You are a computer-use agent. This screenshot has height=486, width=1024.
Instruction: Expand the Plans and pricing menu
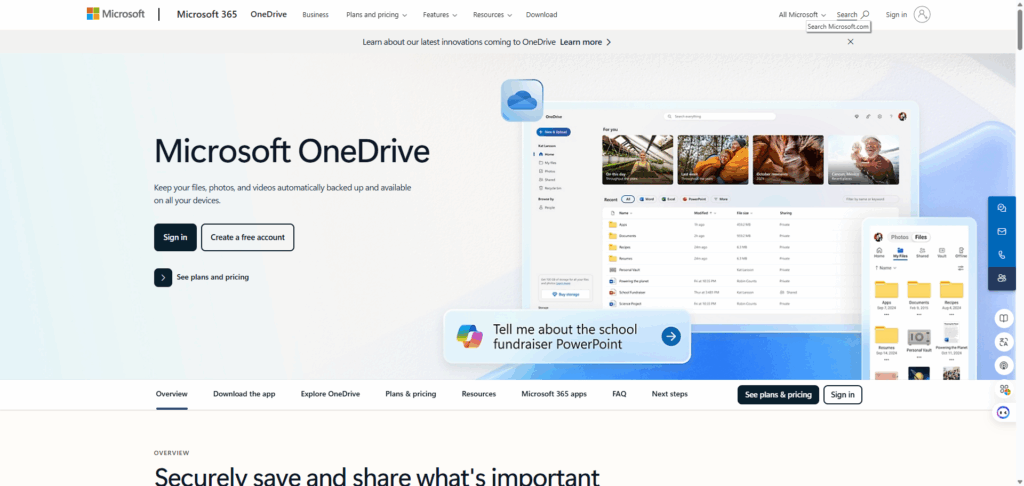coord(377,14)
